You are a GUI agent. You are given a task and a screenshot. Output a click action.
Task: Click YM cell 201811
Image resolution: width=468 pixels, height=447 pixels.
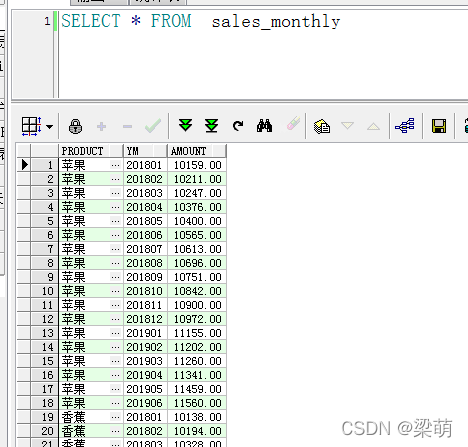[145, 305]
